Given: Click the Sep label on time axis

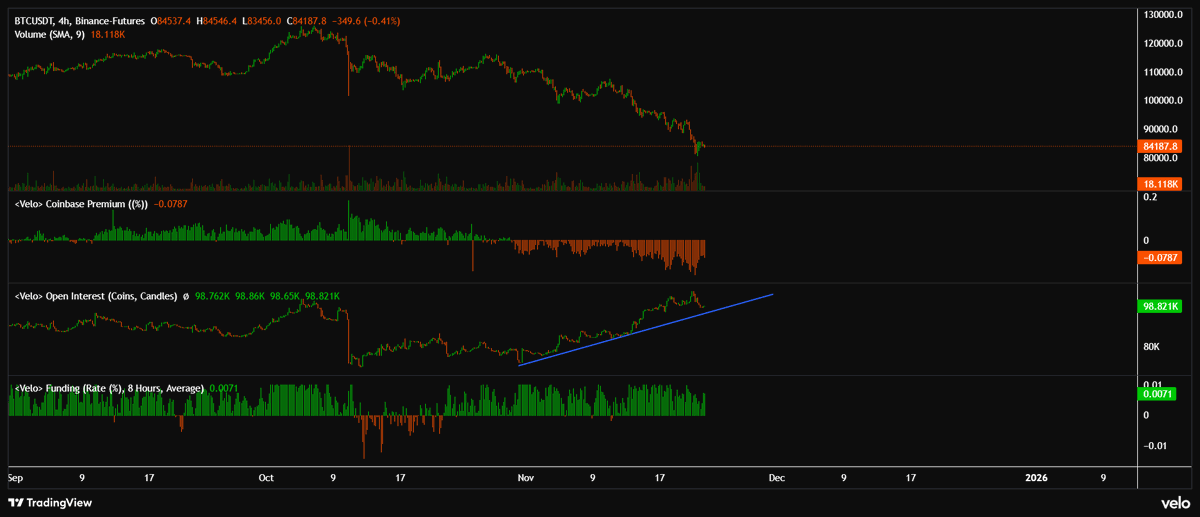Looking at the screenshot, I should 15,478.
